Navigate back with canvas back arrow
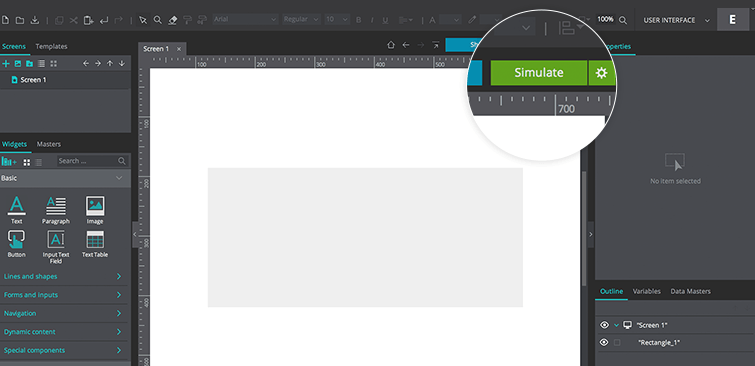This screenshot has width=755, height=366. click(x=406, y=45)
